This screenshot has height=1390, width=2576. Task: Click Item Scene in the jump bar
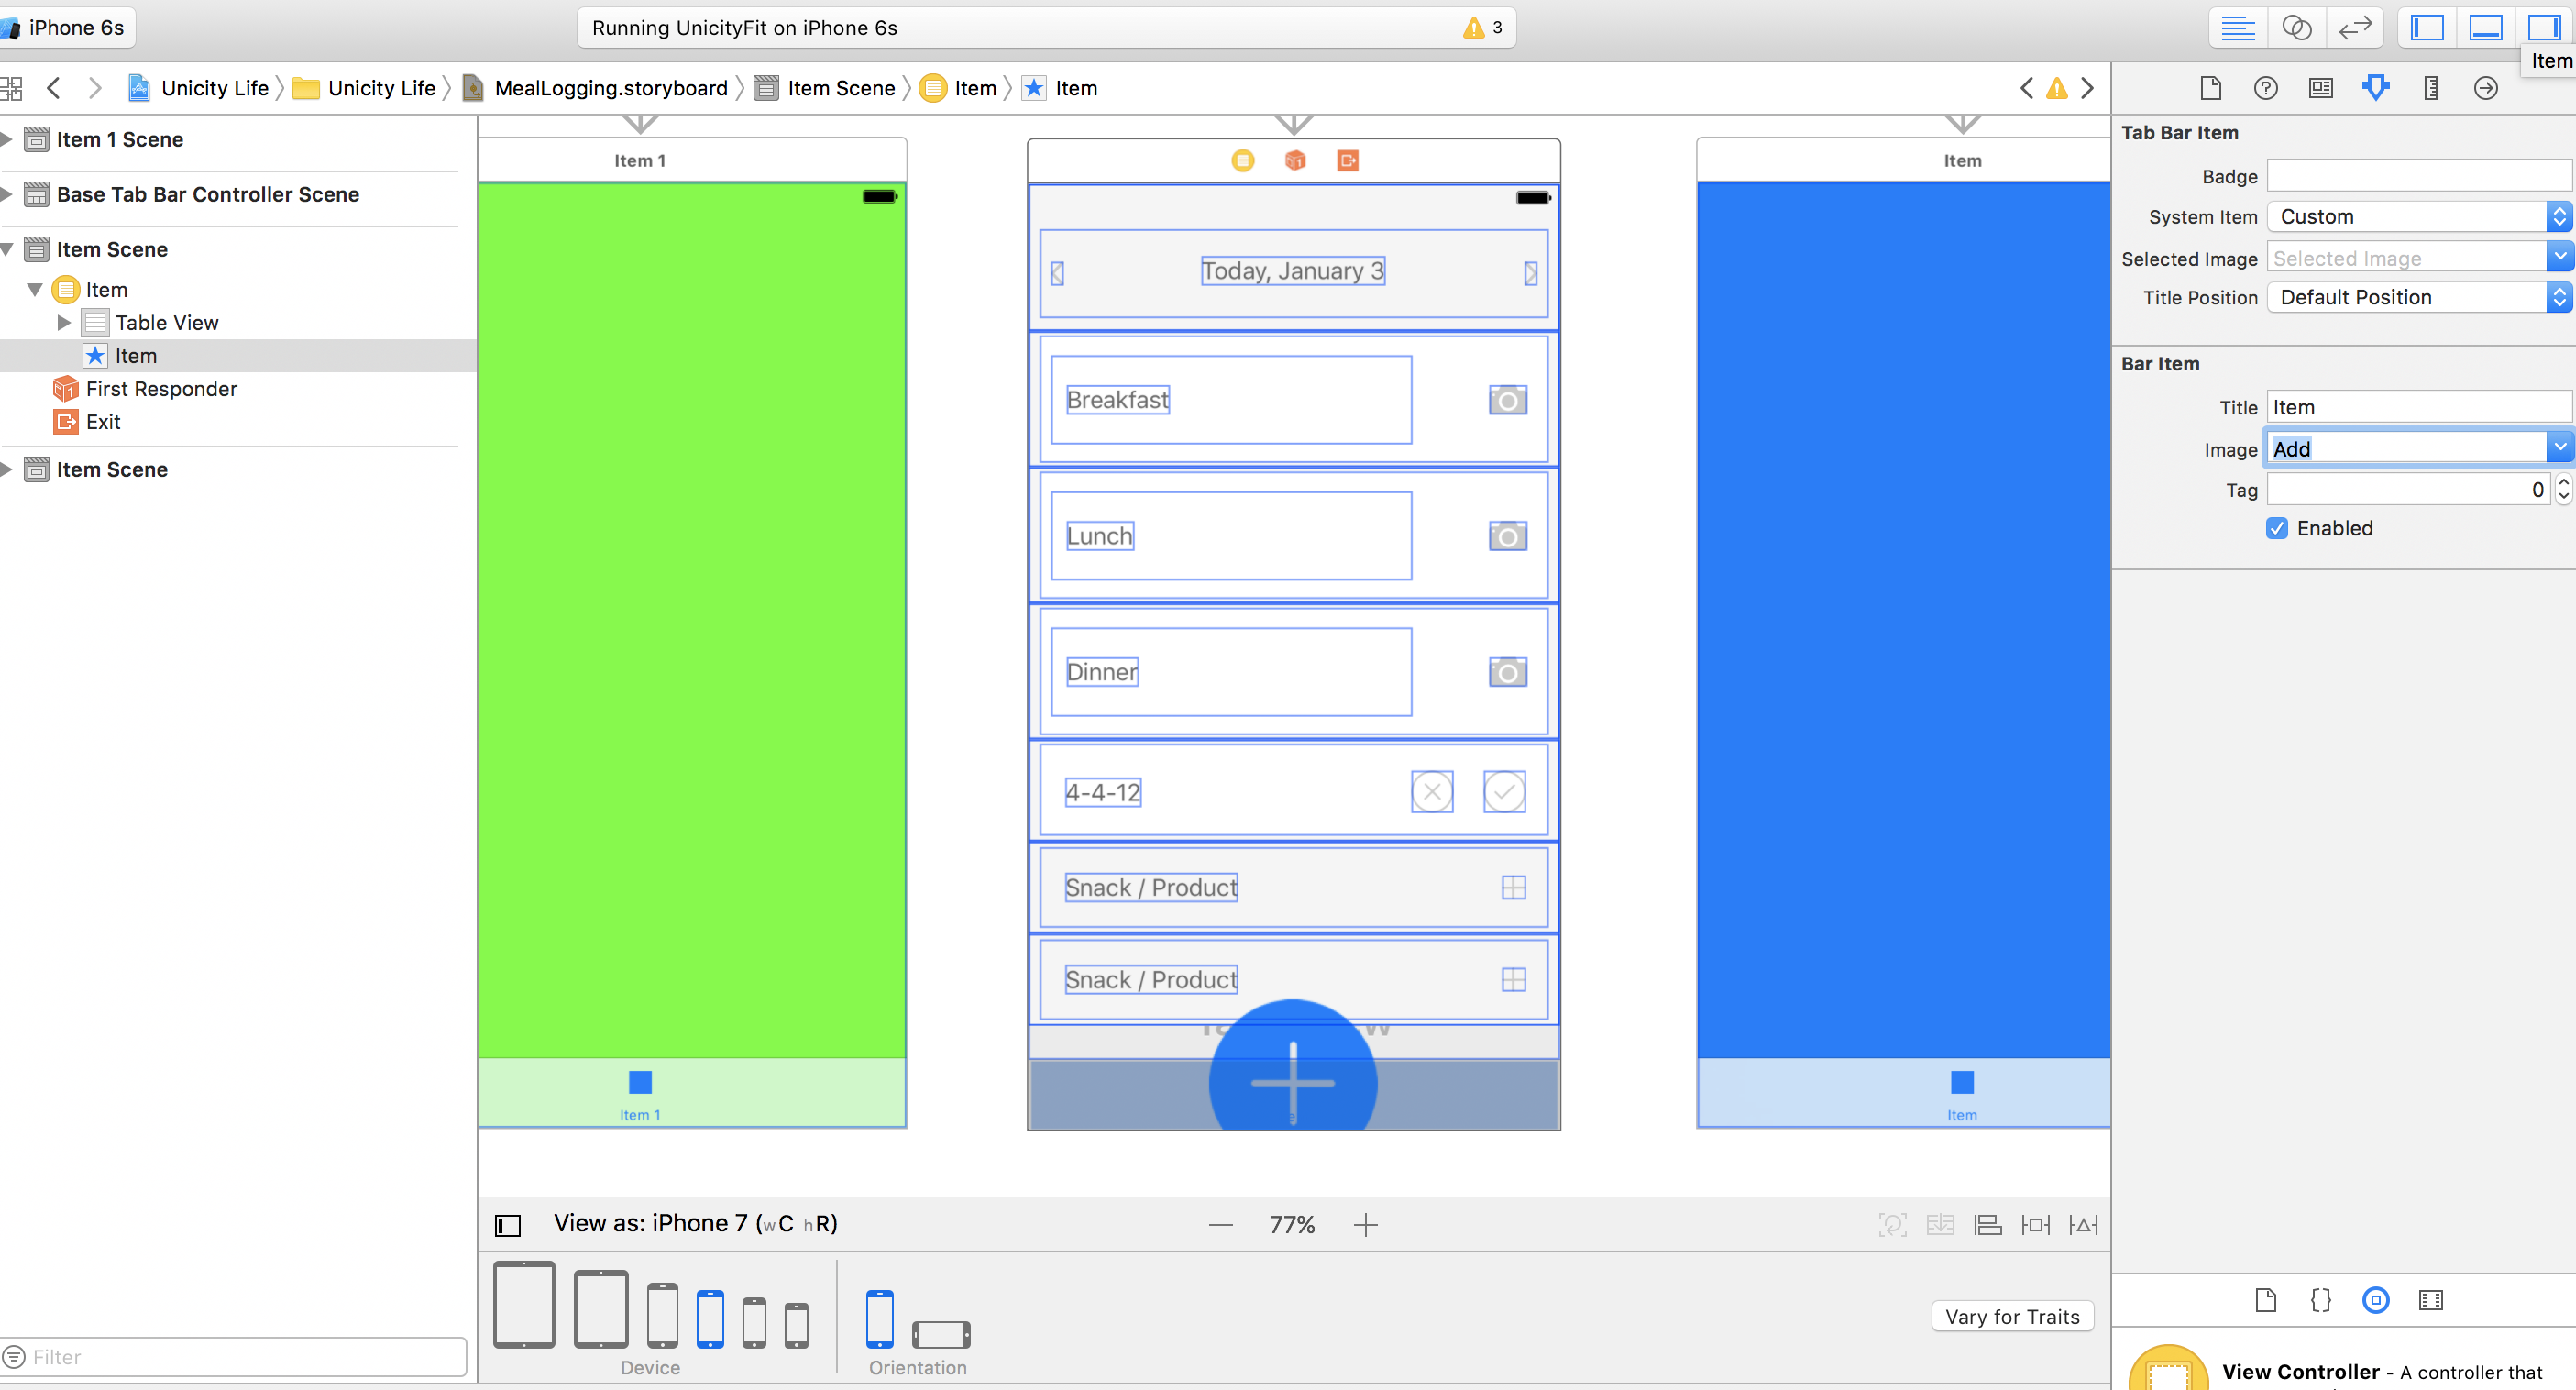tap(840, 88)
